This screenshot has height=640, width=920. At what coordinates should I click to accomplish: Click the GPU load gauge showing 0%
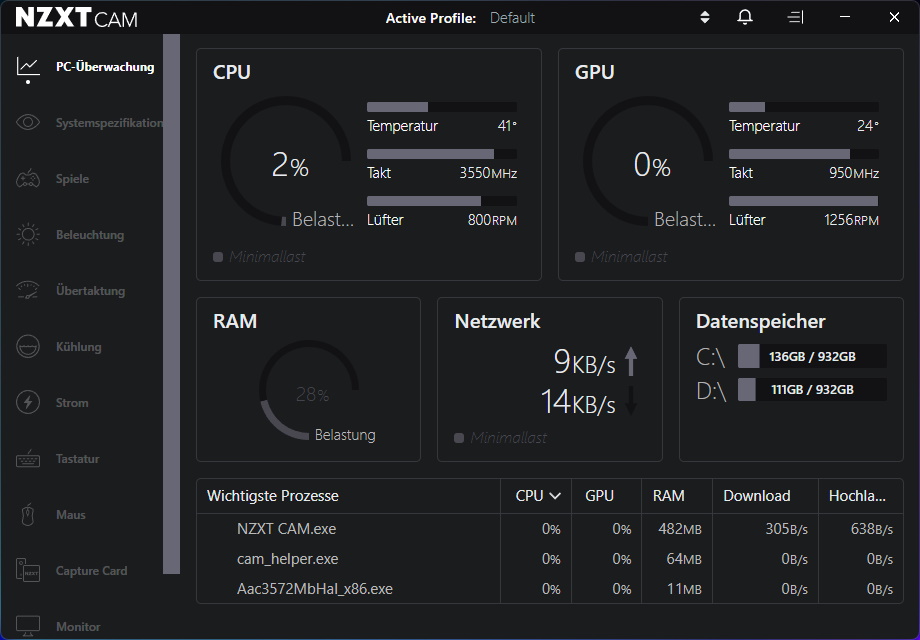click(x=648, y=161)
